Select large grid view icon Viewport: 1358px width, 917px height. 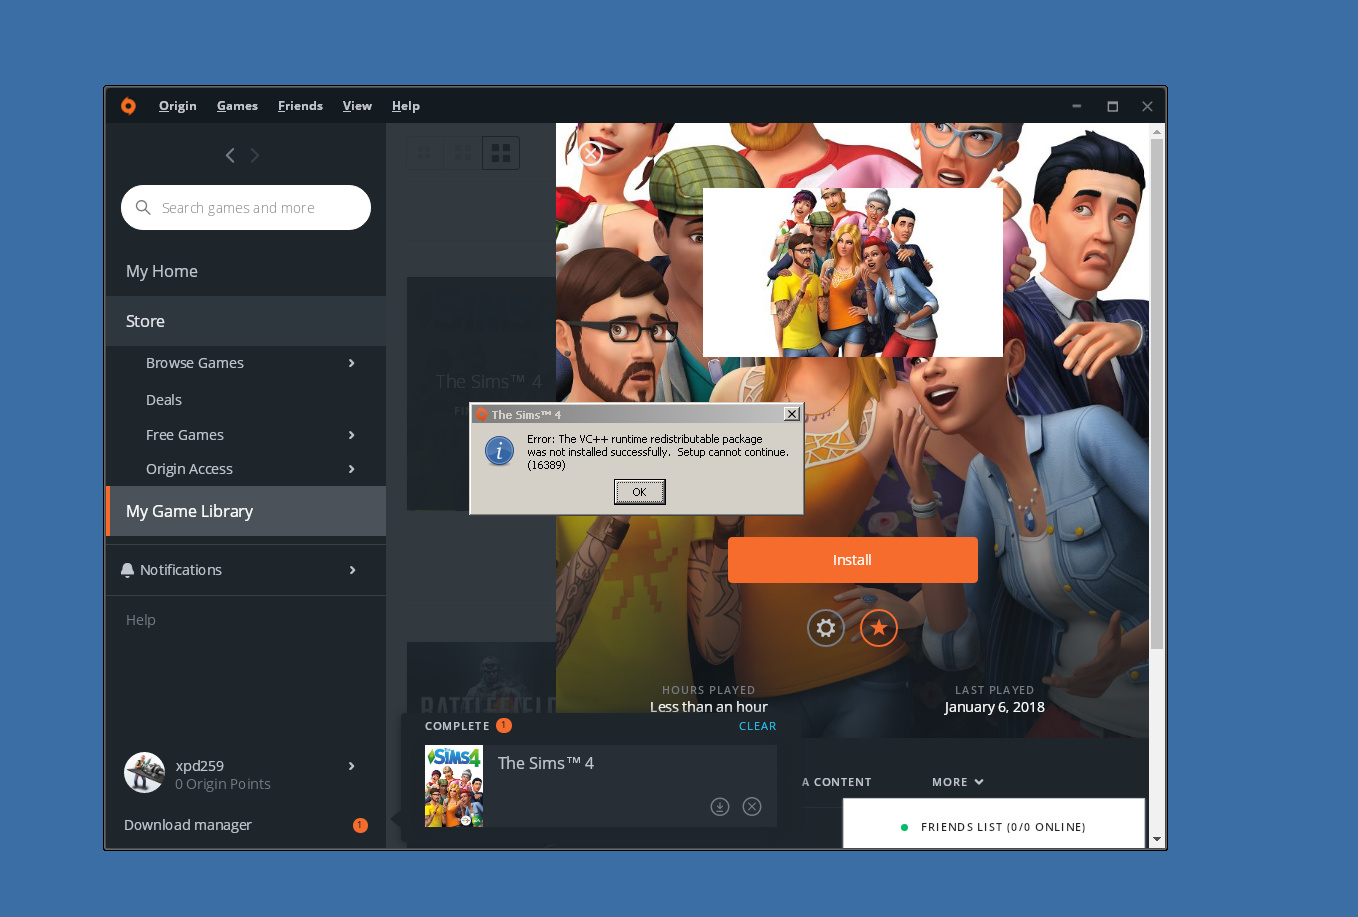(x=501, y=153)
